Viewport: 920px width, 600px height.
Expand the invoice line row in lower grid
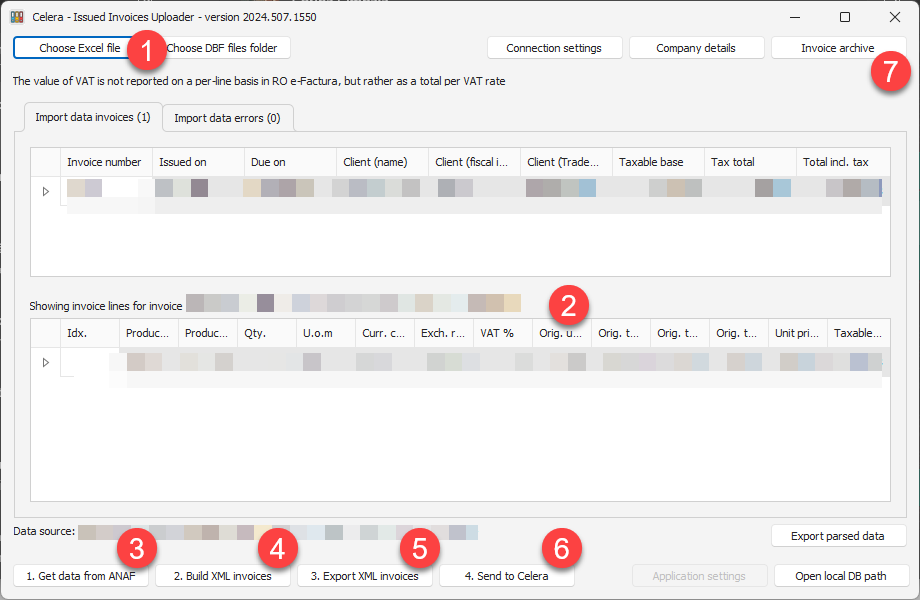click(x=46, y=362)
